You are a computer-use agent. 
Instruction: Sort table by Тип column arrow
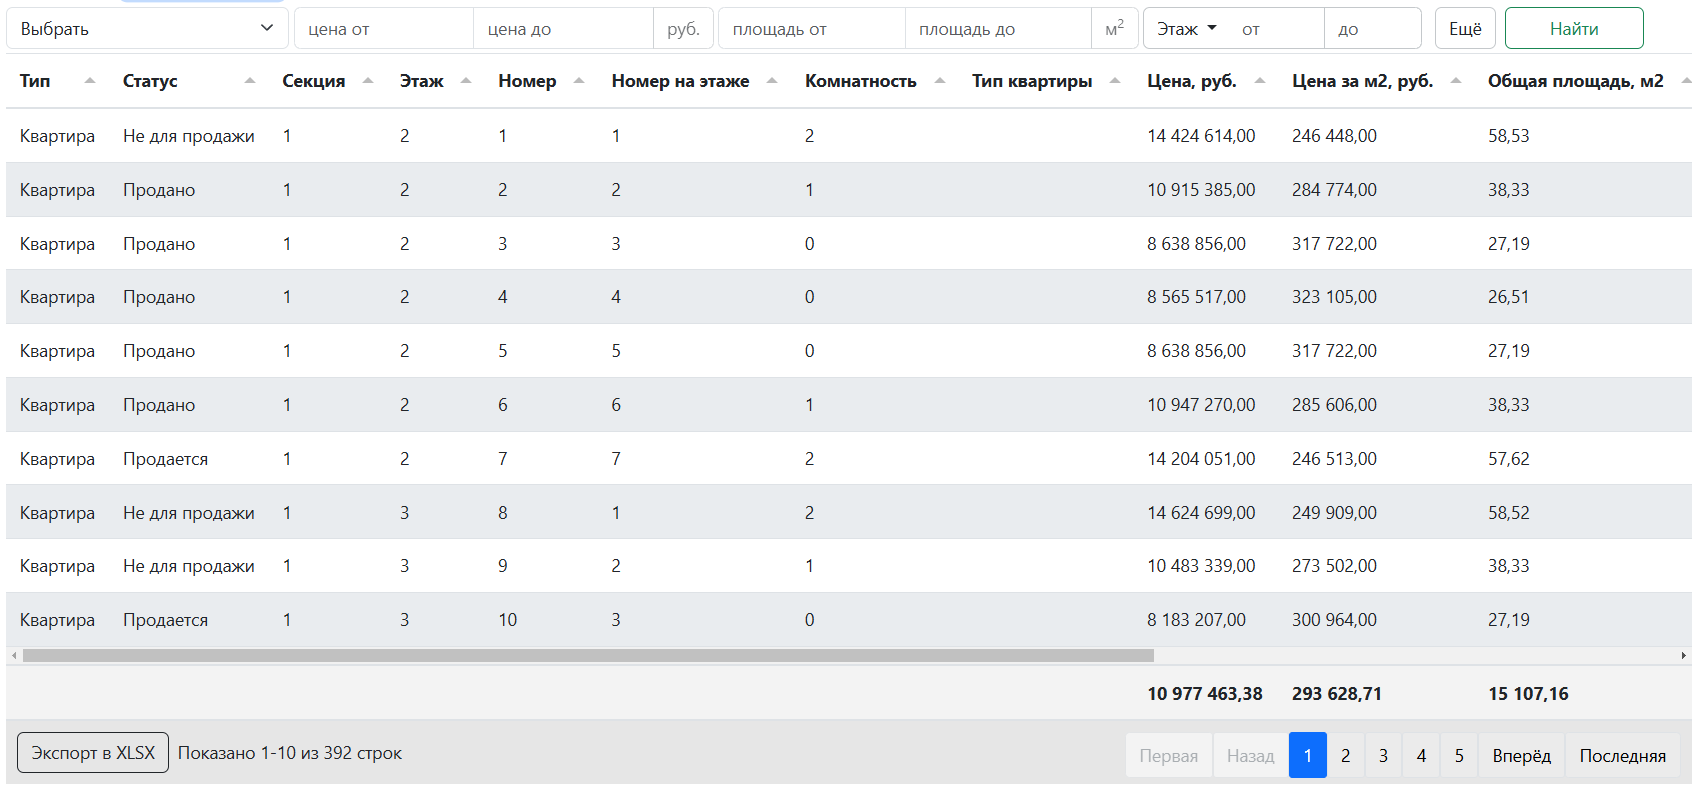pos(90,81)
